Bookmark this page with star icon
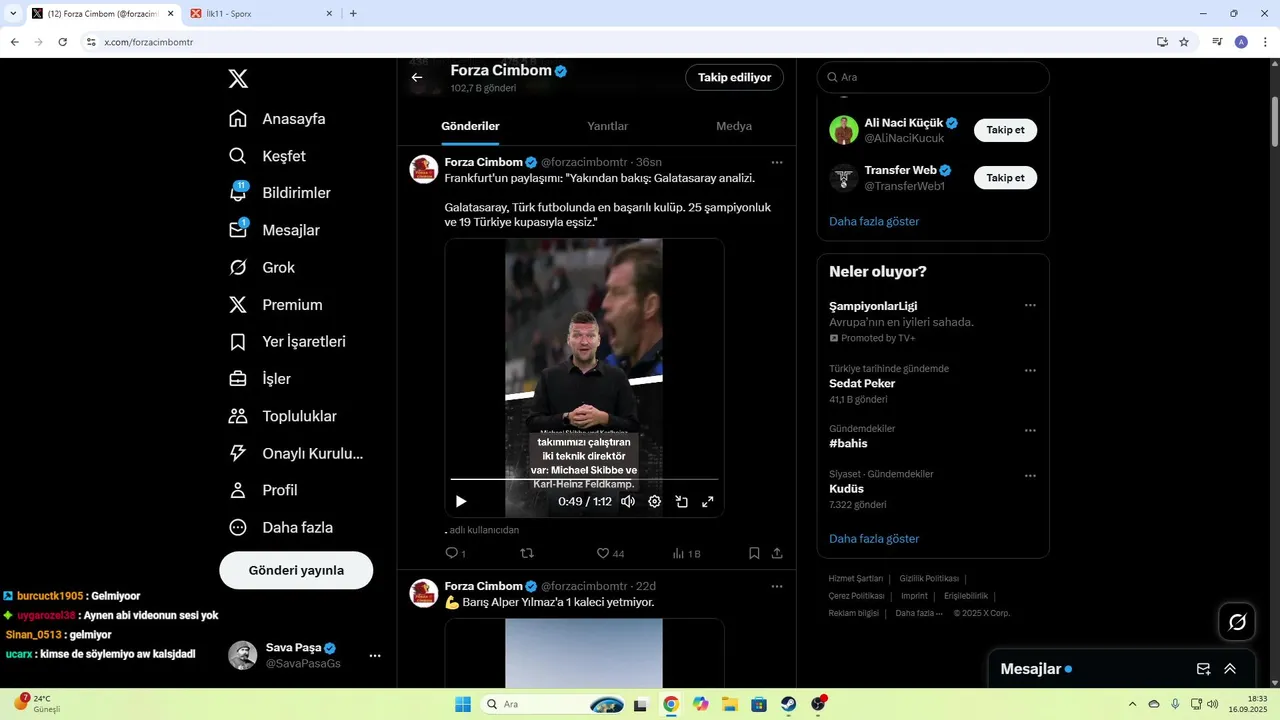The image size is (1280, 720). coord(1184,42)
